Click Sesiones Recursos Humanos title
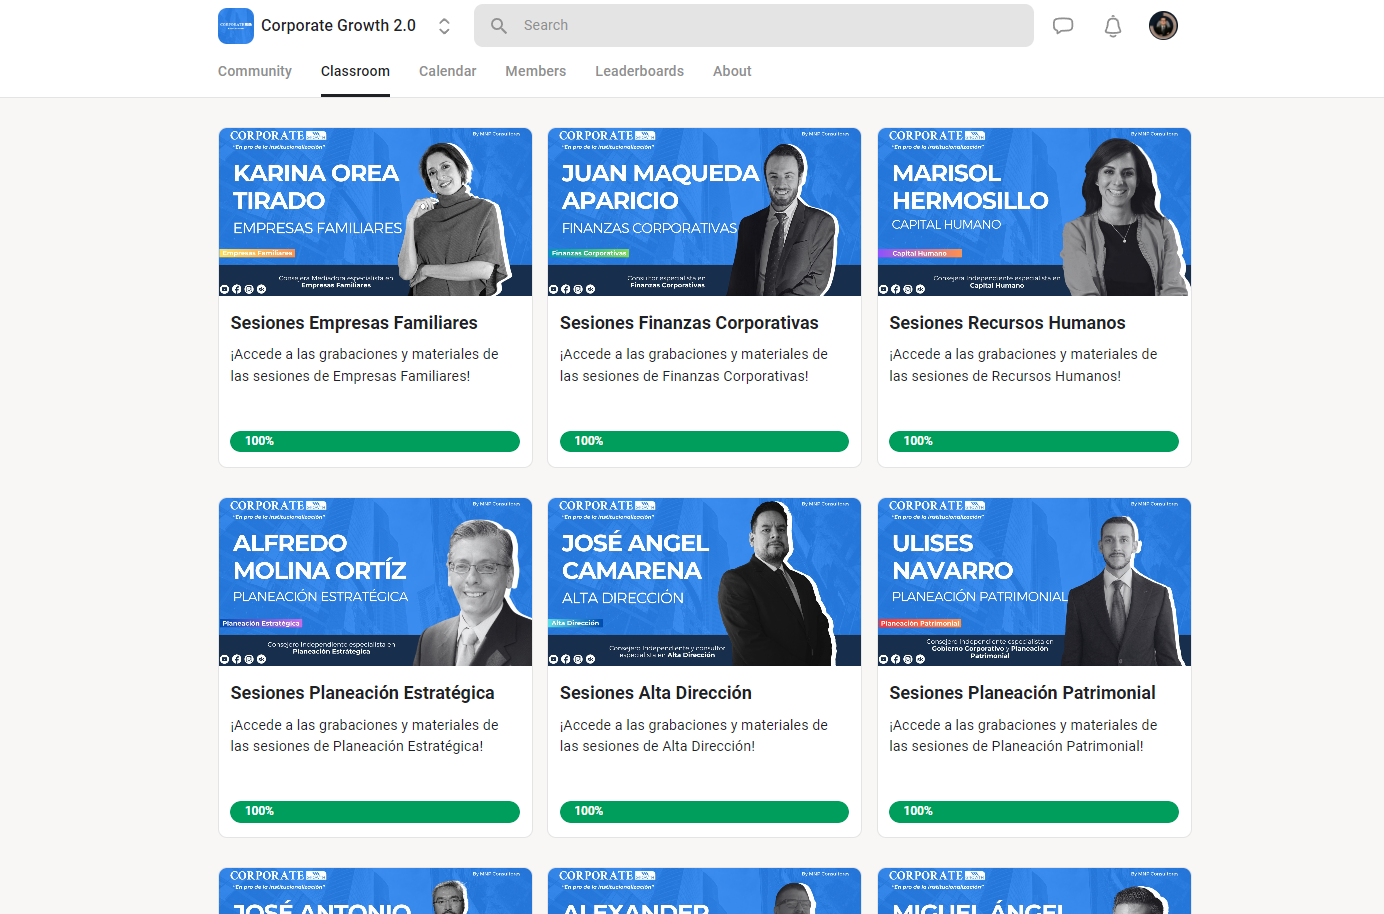The height and width of the screenshot is (914, 1384). pos(1007,323)
